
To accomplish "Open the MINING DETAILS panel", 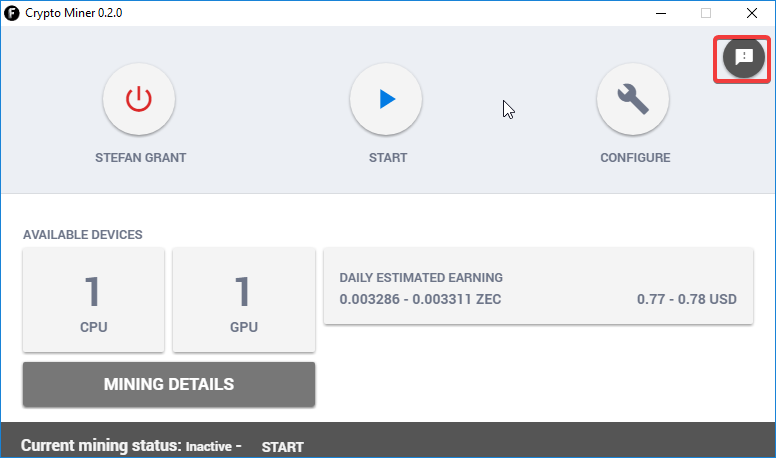I will click(x=169, y=384).
